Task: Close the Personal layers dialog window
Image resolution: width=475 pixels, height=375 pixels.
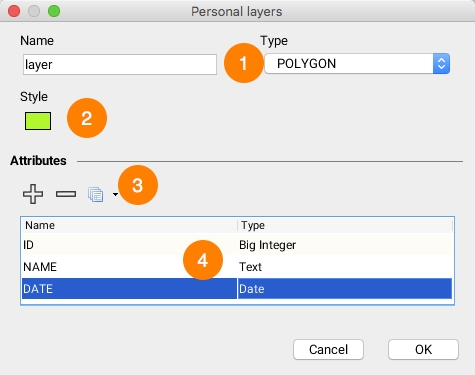Action: pos(14,11)
